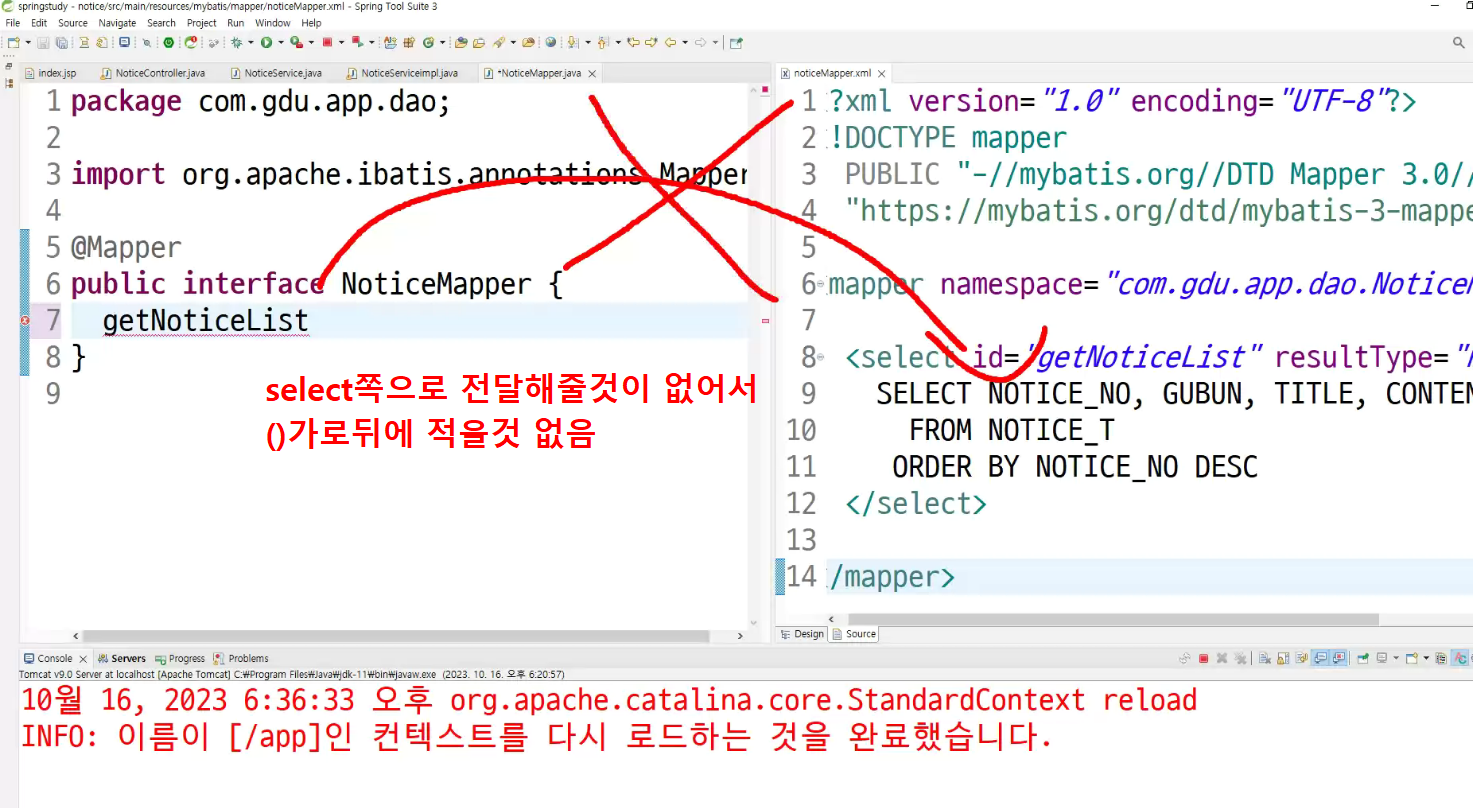Open the Progress view tab
This screenshot has width=1473, height=808.
click(x=180, y=659)
